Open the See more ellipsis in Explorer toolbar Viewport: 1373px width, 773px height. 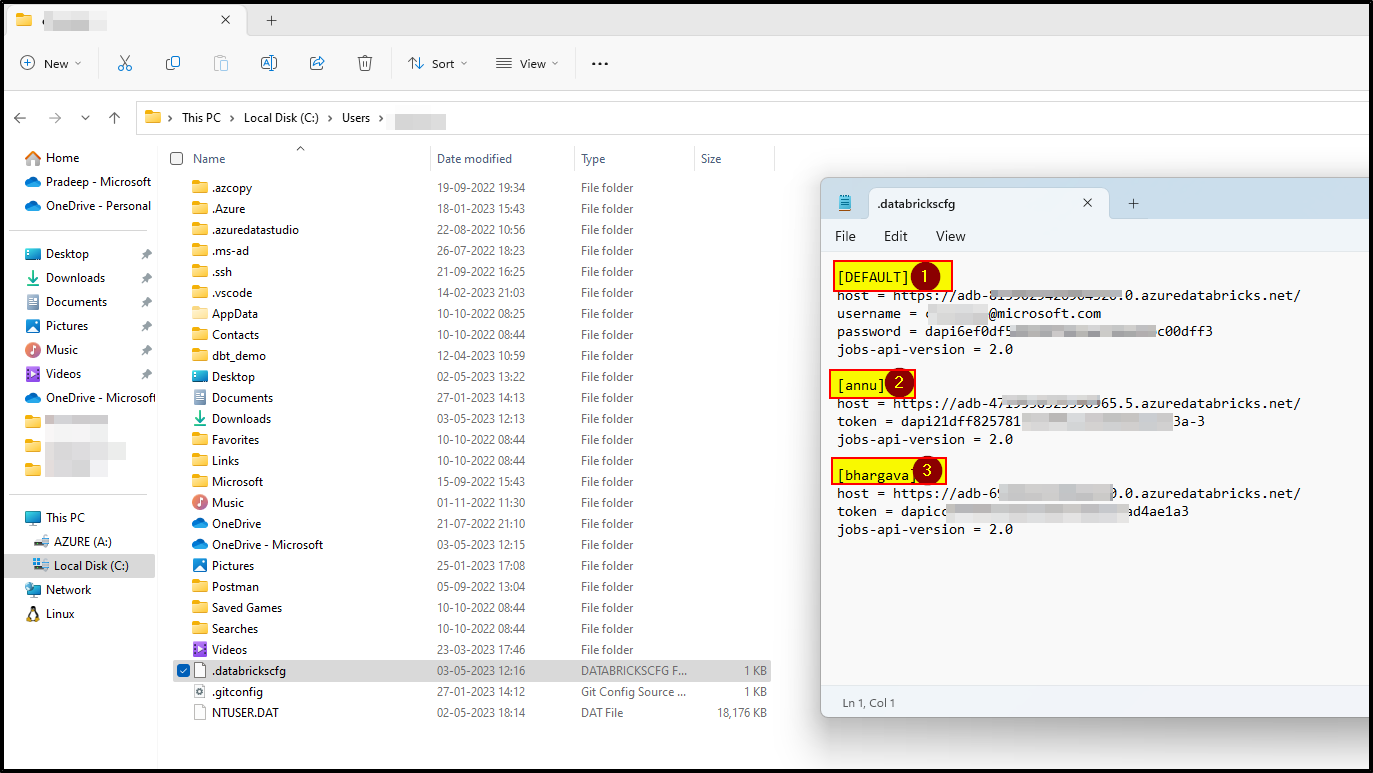point(599,63)
